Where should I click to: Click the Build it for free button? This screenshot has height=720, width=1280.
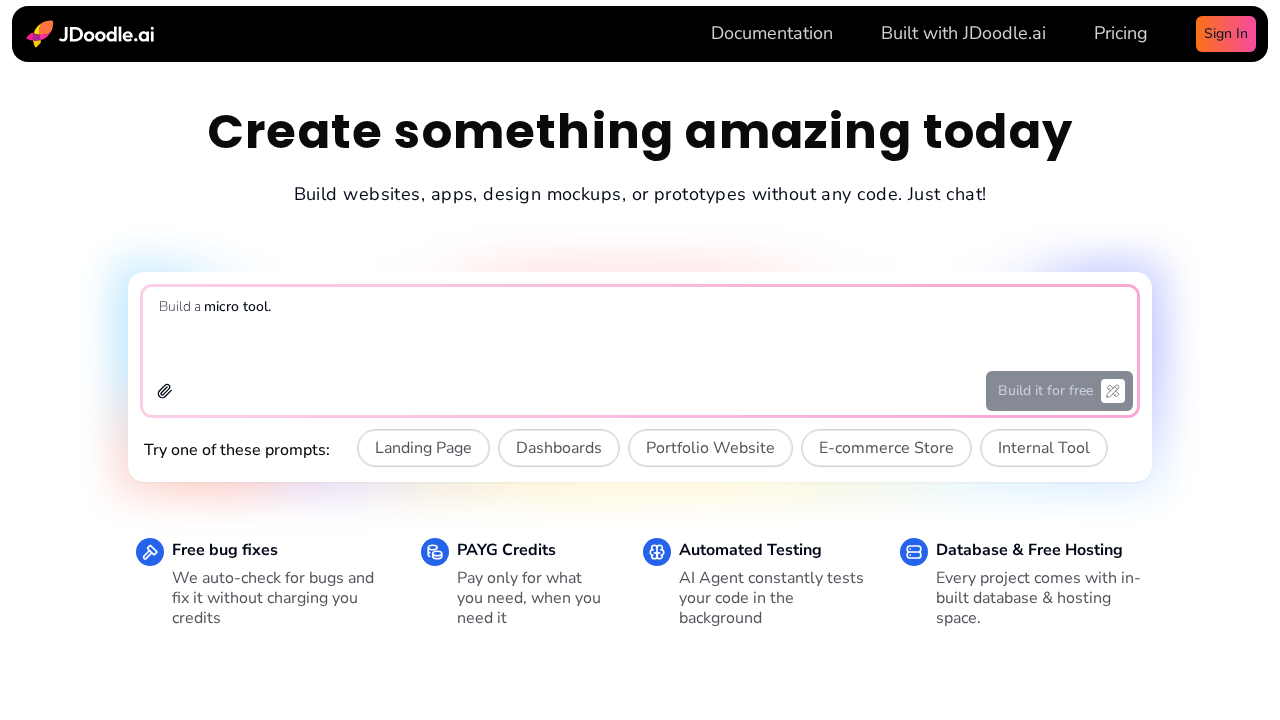click(x=1044, y=389)
